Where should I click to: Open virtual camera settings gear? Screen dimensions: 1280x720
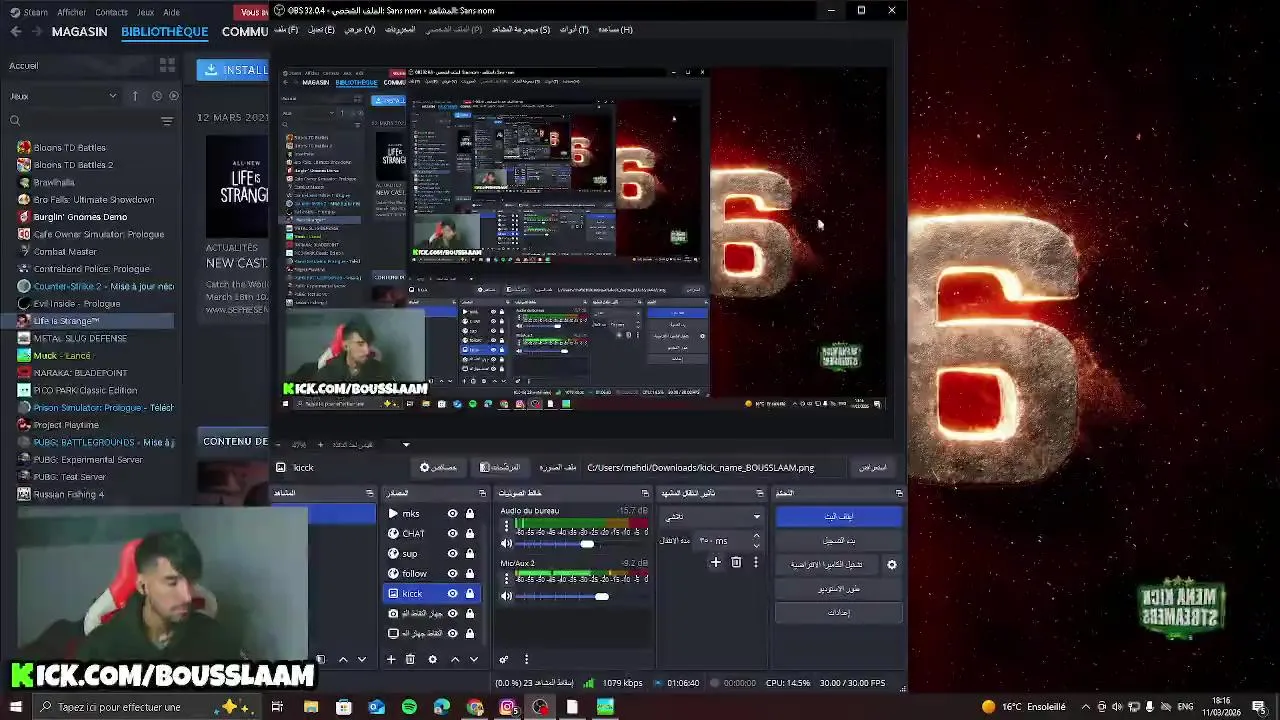[892, 564]
